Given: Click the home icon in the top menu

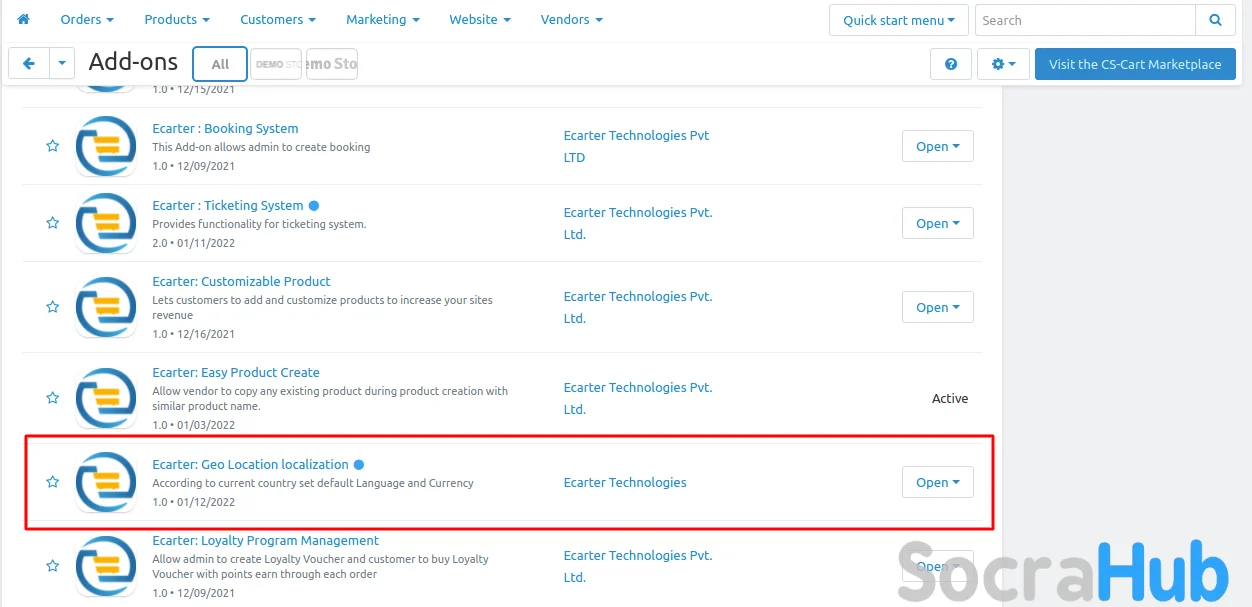Looking at the screenshot, I should pos(24,19).
